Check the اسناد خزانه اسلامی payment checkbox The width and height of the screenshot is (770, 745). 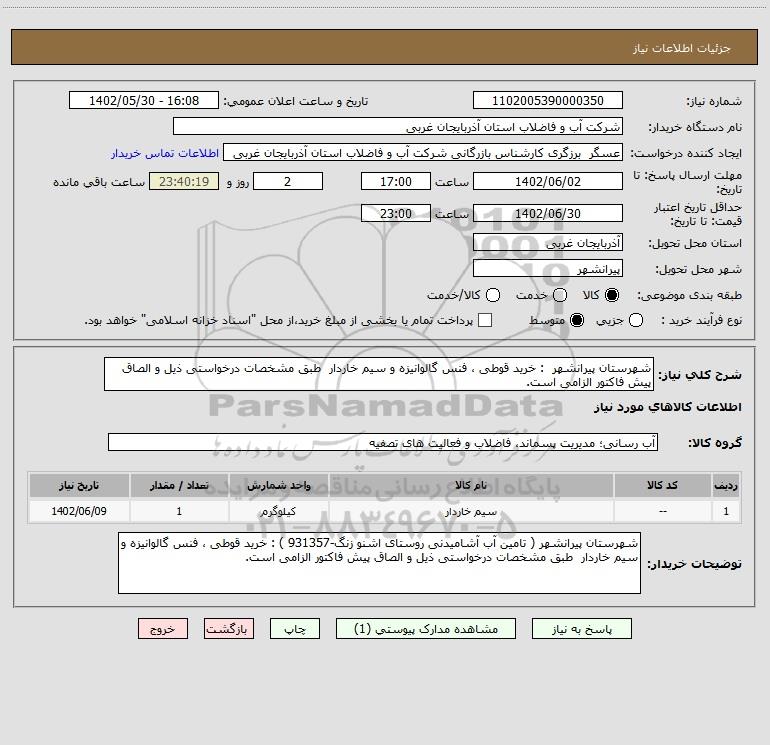click(x=485, y=320)
